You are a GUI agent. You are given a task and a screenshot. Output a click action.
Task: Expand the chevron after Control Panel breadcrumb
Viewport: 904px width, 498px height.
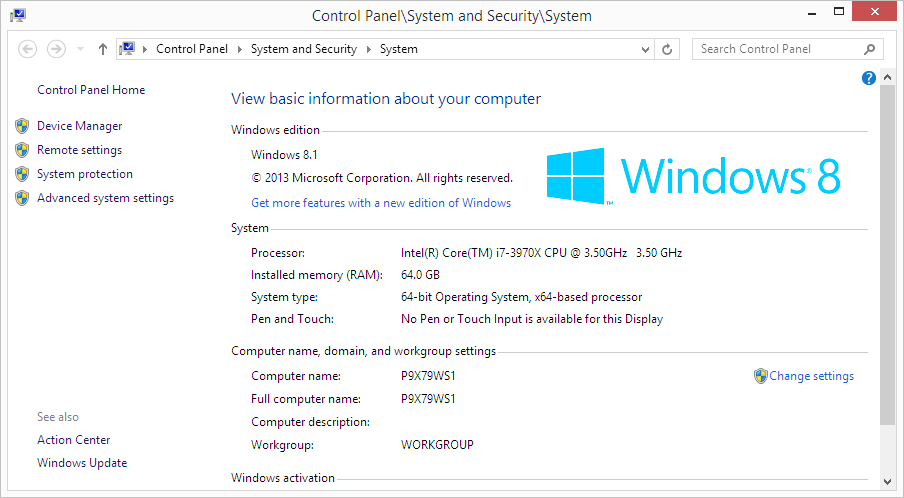[x=240, y=49]
